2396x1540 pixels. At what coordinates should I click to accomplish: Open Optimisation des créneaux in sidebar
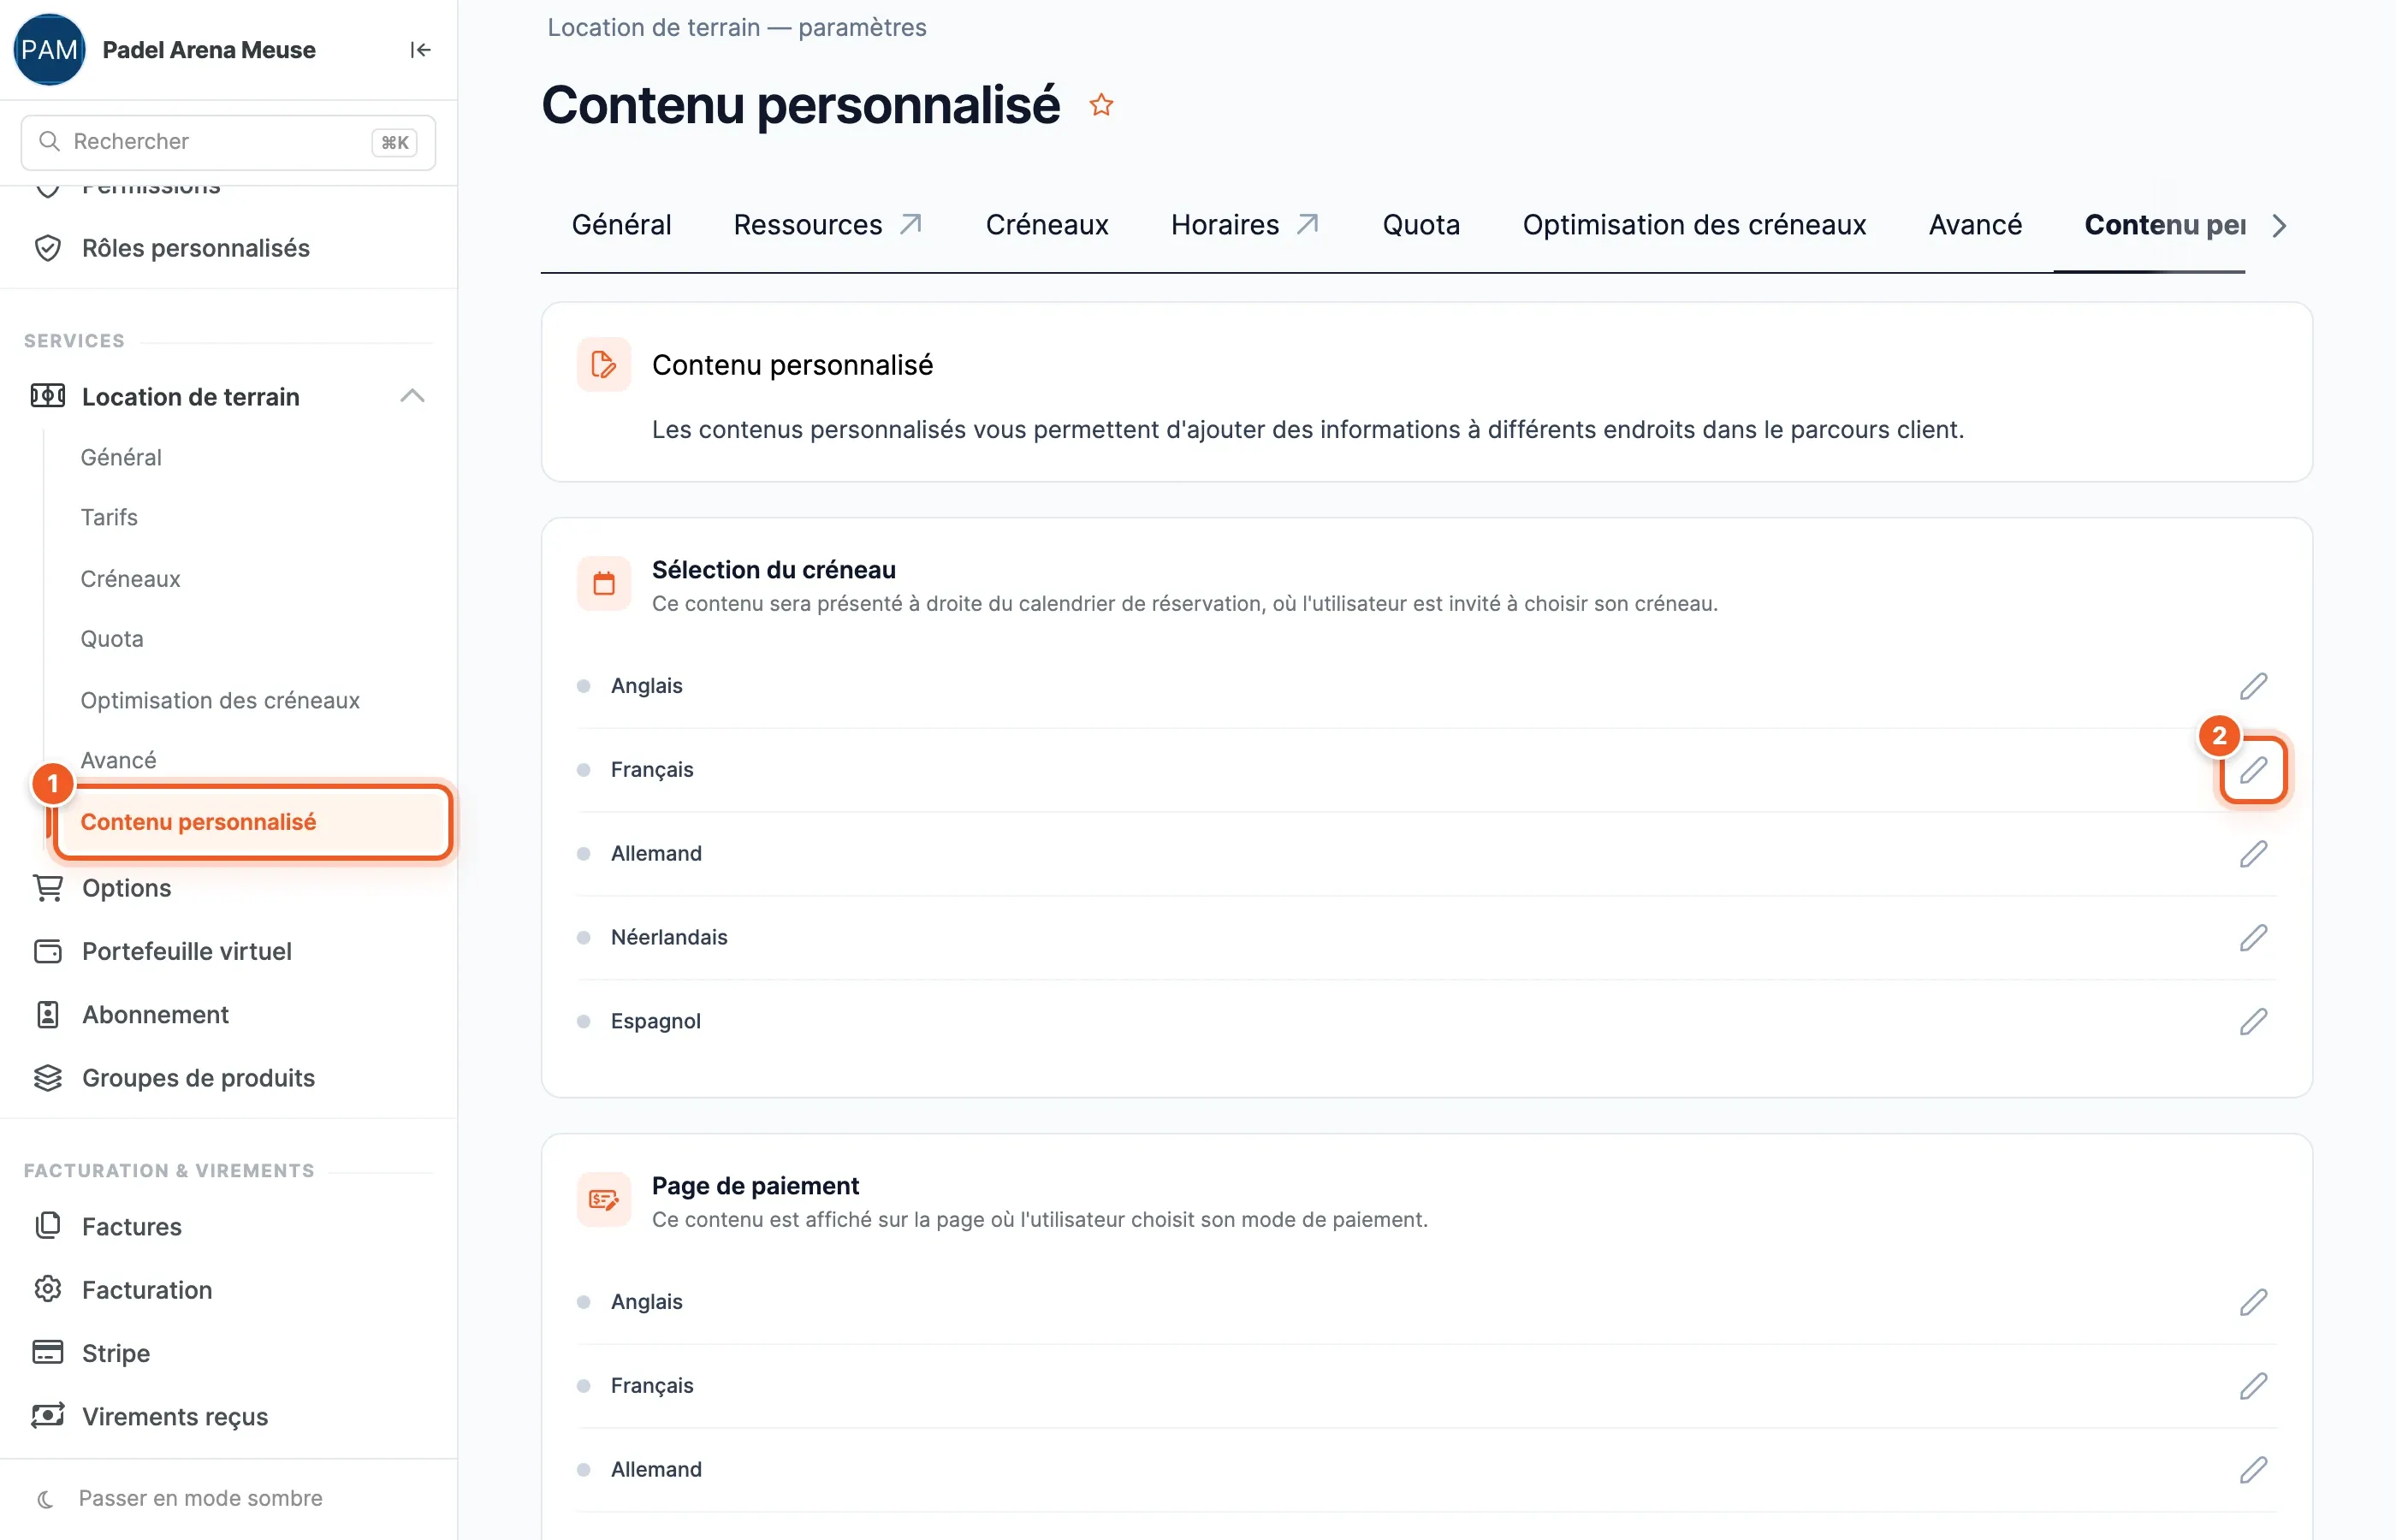[220, 700]
